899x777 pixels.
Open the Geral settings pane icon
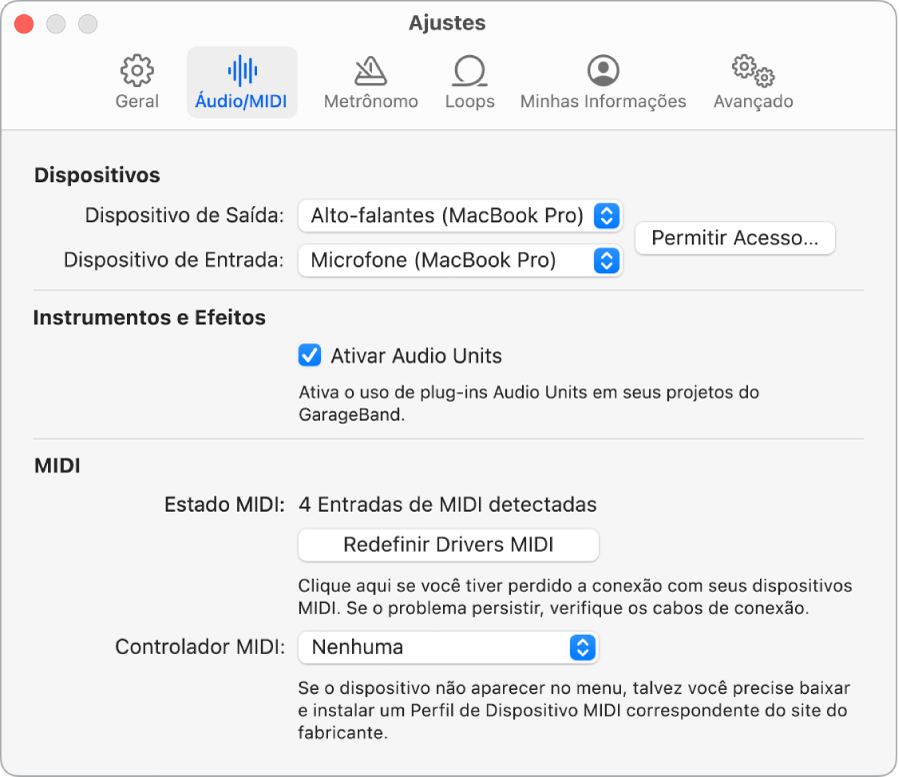pyautogui.click(x=135, y=72)
